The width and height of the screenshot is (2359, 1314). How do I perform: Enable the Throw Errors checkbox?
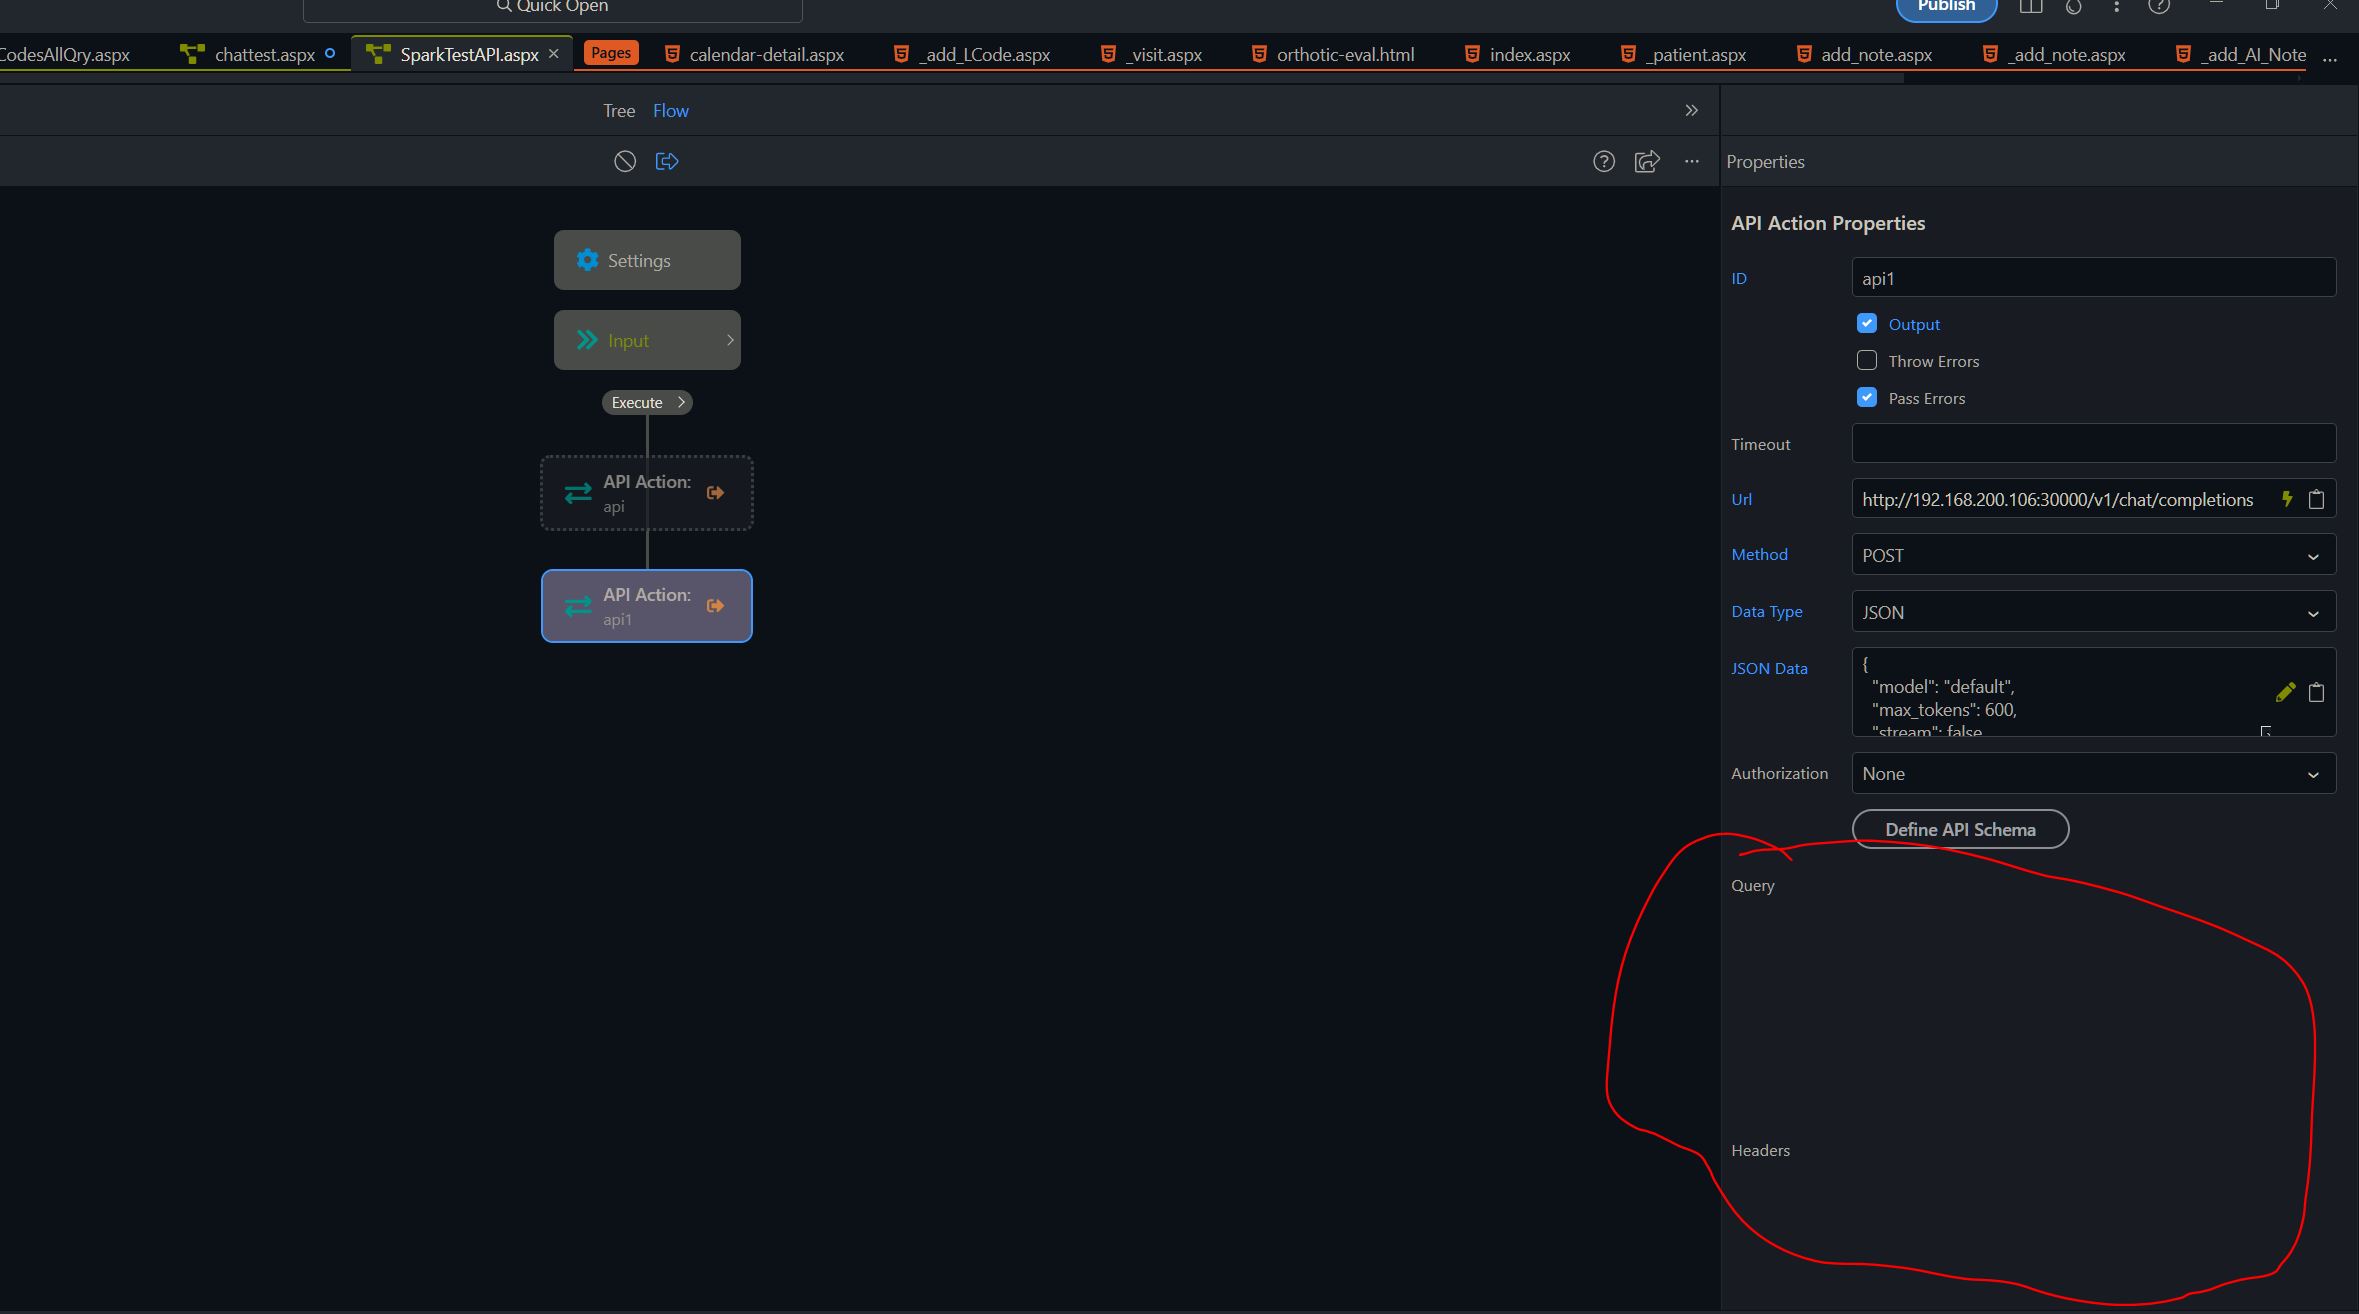click(1867, 360)
